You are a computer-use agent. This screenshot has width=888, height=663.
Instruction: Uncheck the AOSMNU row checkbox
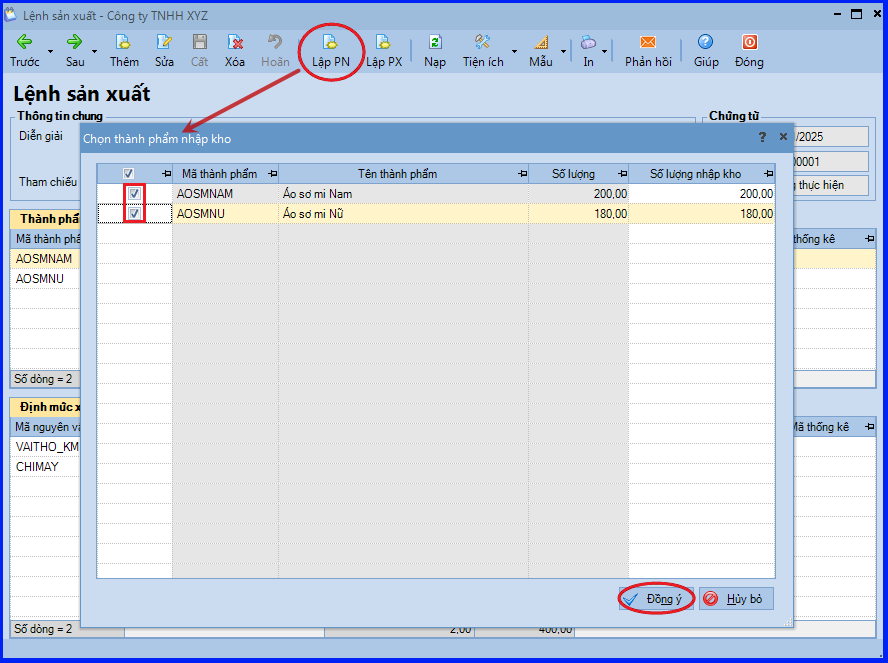point(134,213)
